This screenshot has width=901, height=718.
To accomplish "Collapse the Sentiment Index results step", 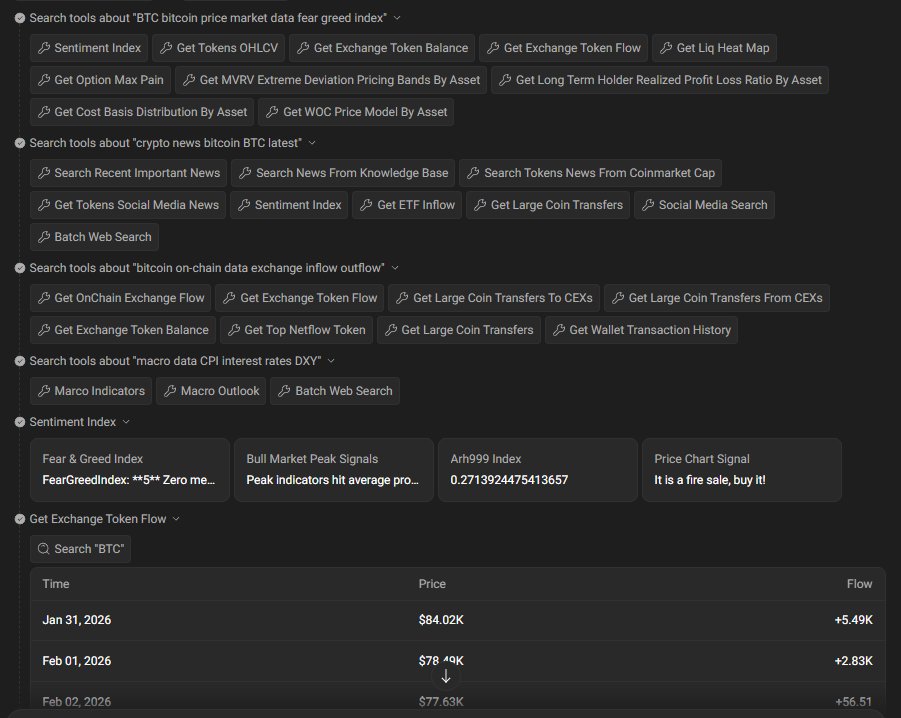I will point(126,422).
